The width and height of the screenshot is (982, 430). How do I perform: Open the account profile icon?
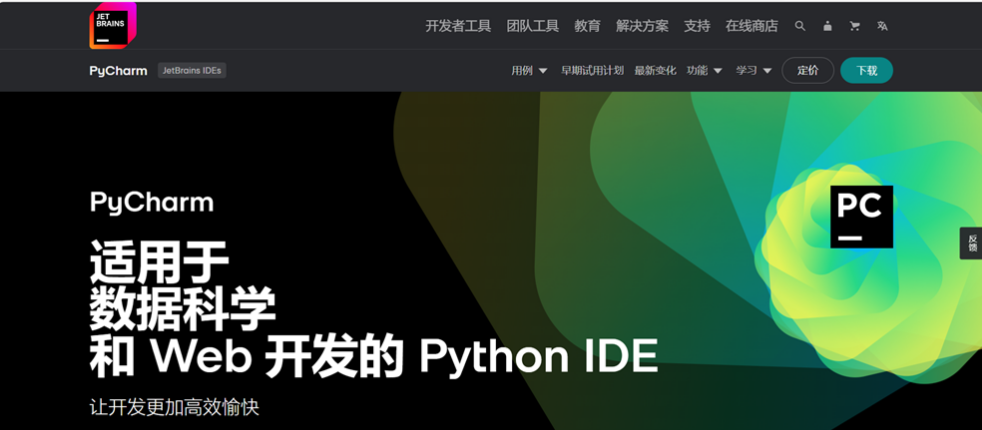(827, 26)
